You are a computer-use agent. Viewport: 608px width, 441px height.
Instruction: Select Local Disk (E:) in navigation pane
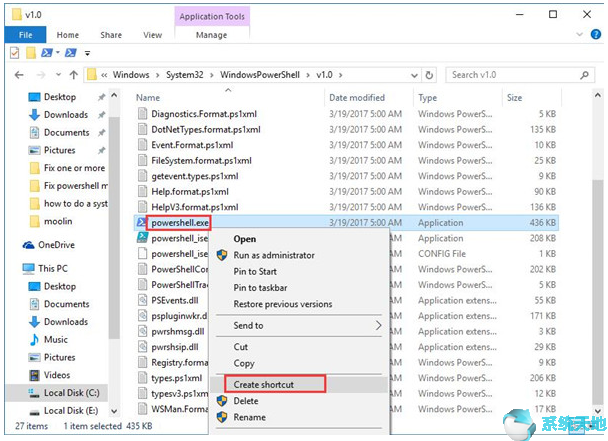[x=71, y=410]
